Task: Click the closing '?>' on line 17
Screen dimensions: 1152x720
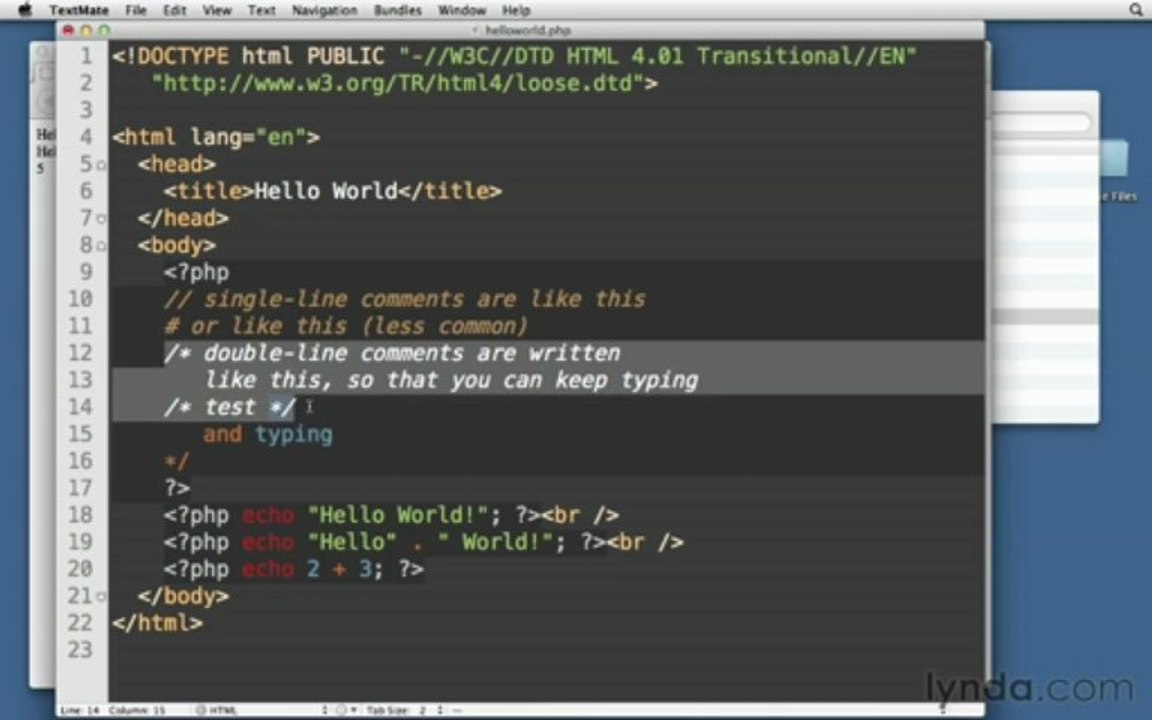Action: coord(177,489)
